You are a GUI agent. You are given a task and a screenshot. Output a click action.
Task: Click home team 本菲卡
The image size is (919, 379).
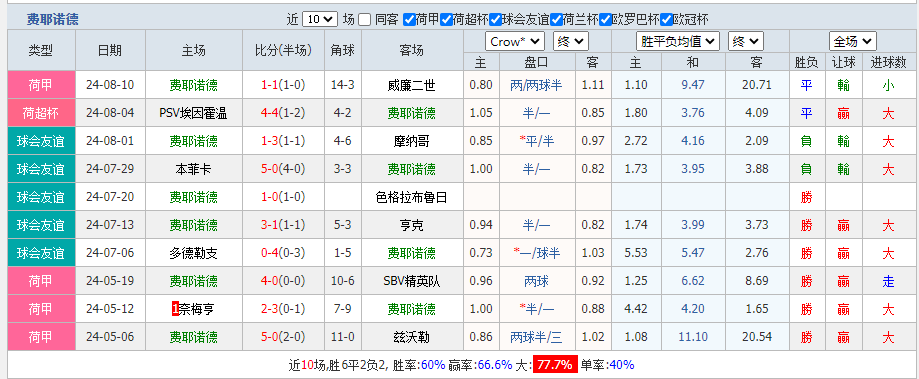pyautogui.click(x=193, y=169)
